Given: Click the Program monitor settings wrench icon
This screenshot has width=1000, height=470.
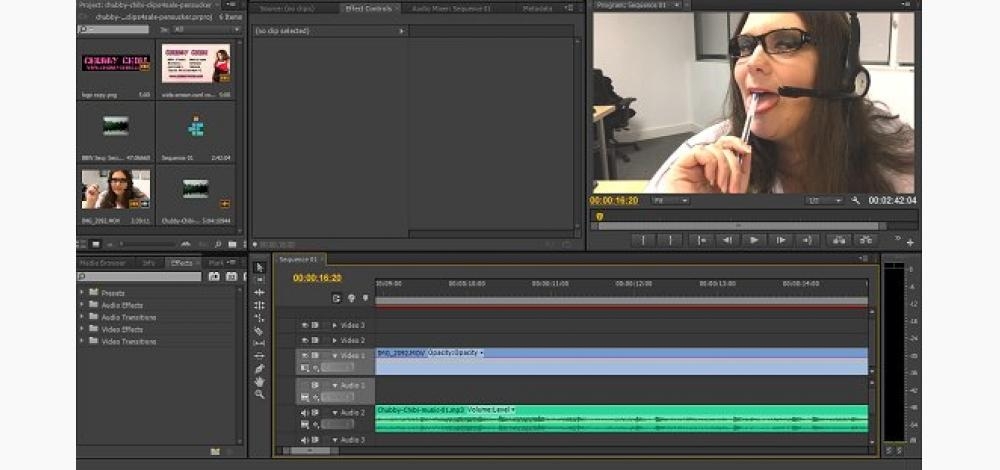Looking at the screenshot, I should (856, 200).
